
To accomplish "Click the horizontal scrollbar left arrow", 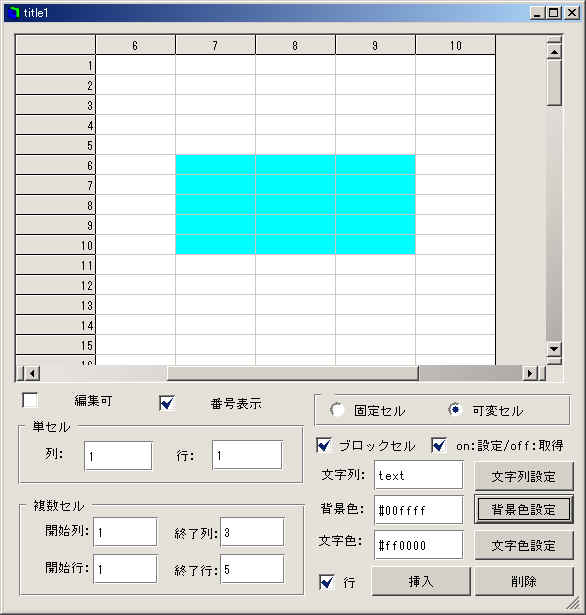I will click(32, 373).
